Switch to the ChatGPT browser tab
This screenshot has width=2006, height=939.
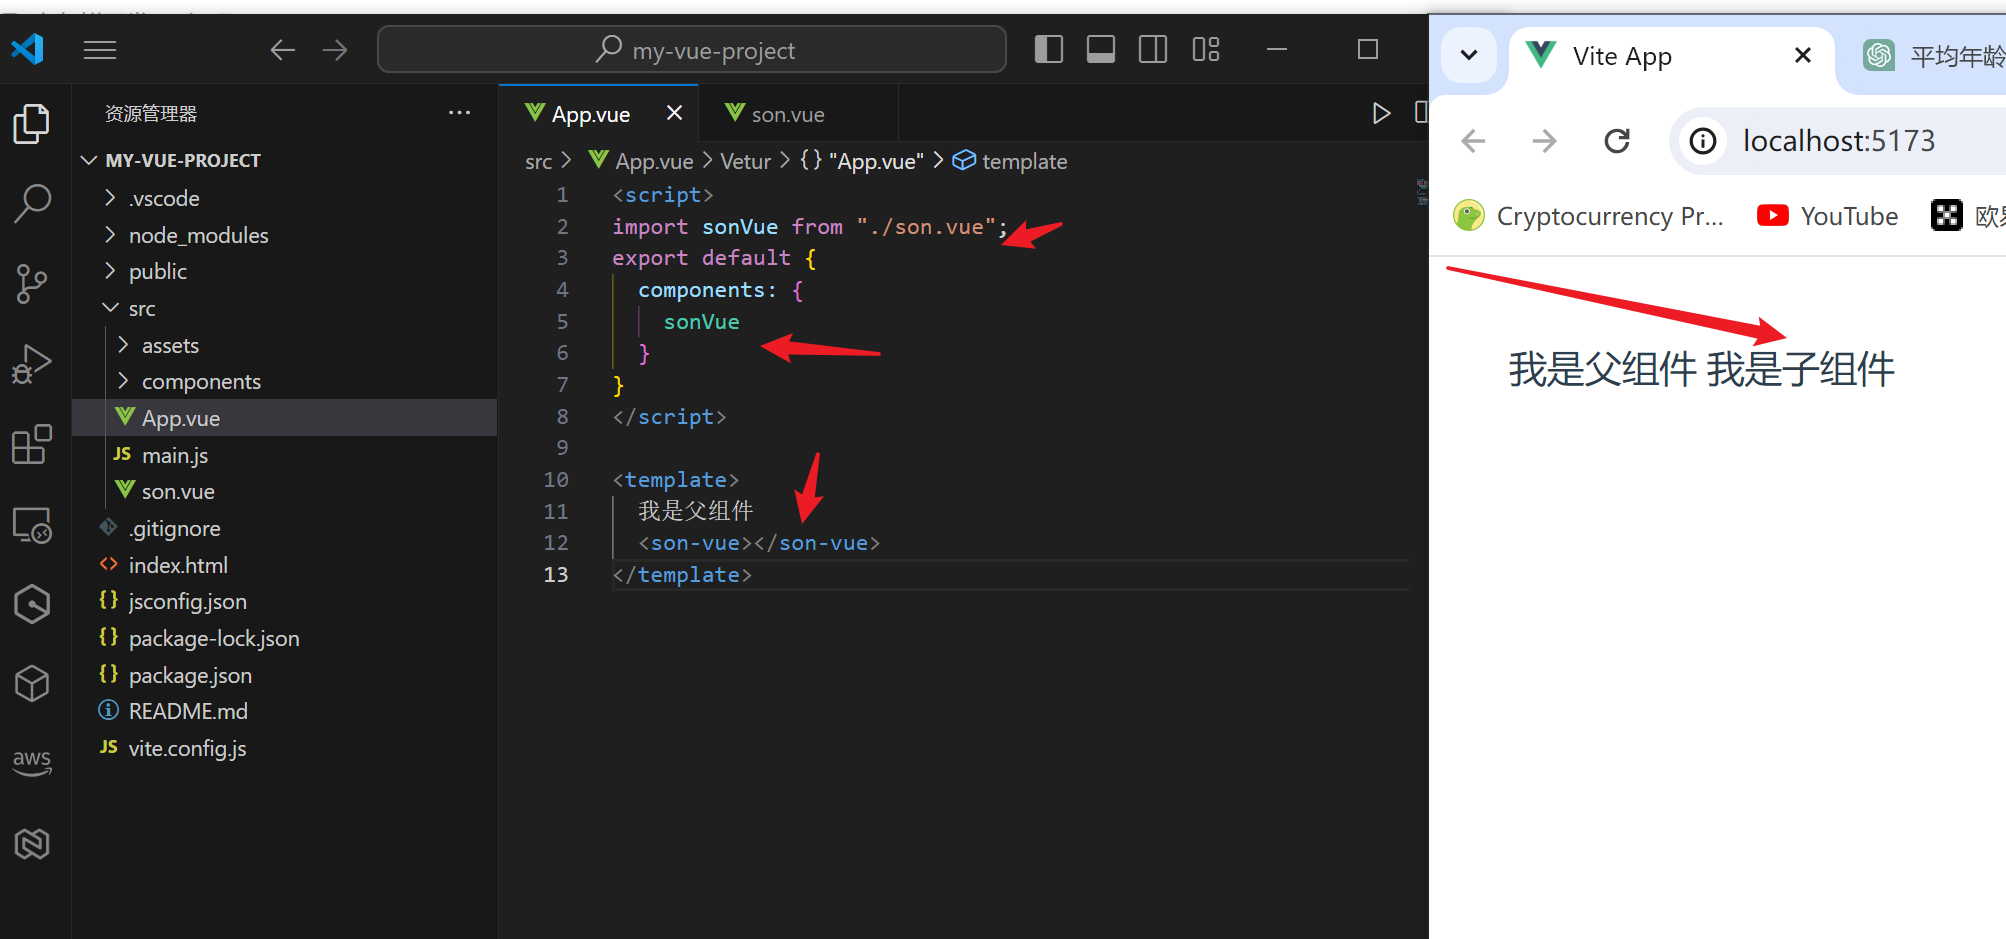click(x=1932, y=57)
